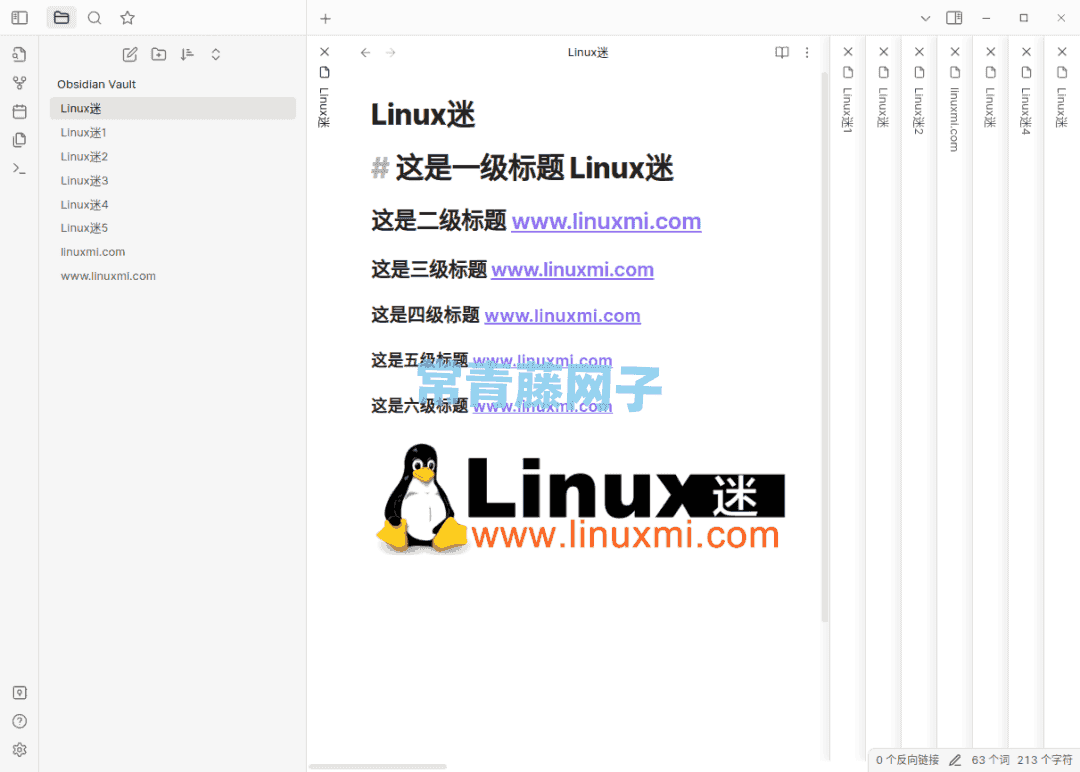Screen dimensions: 1080x772
Task: Show backlinks via 0 个反向链接
Action: [x=907, y=760]
